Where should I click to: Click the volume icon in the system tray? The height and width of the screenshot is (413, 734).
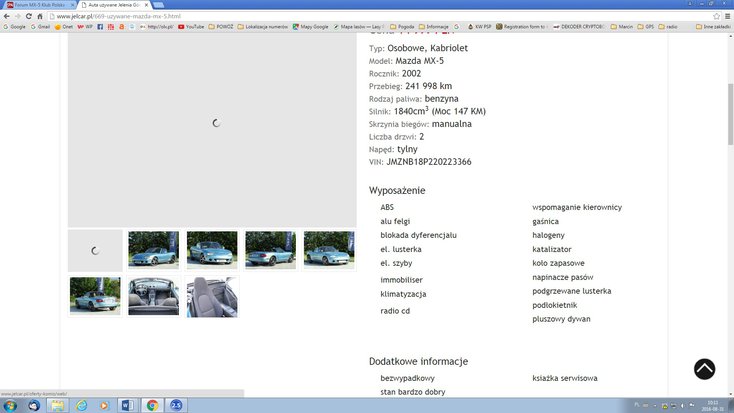tap(683, 406)
